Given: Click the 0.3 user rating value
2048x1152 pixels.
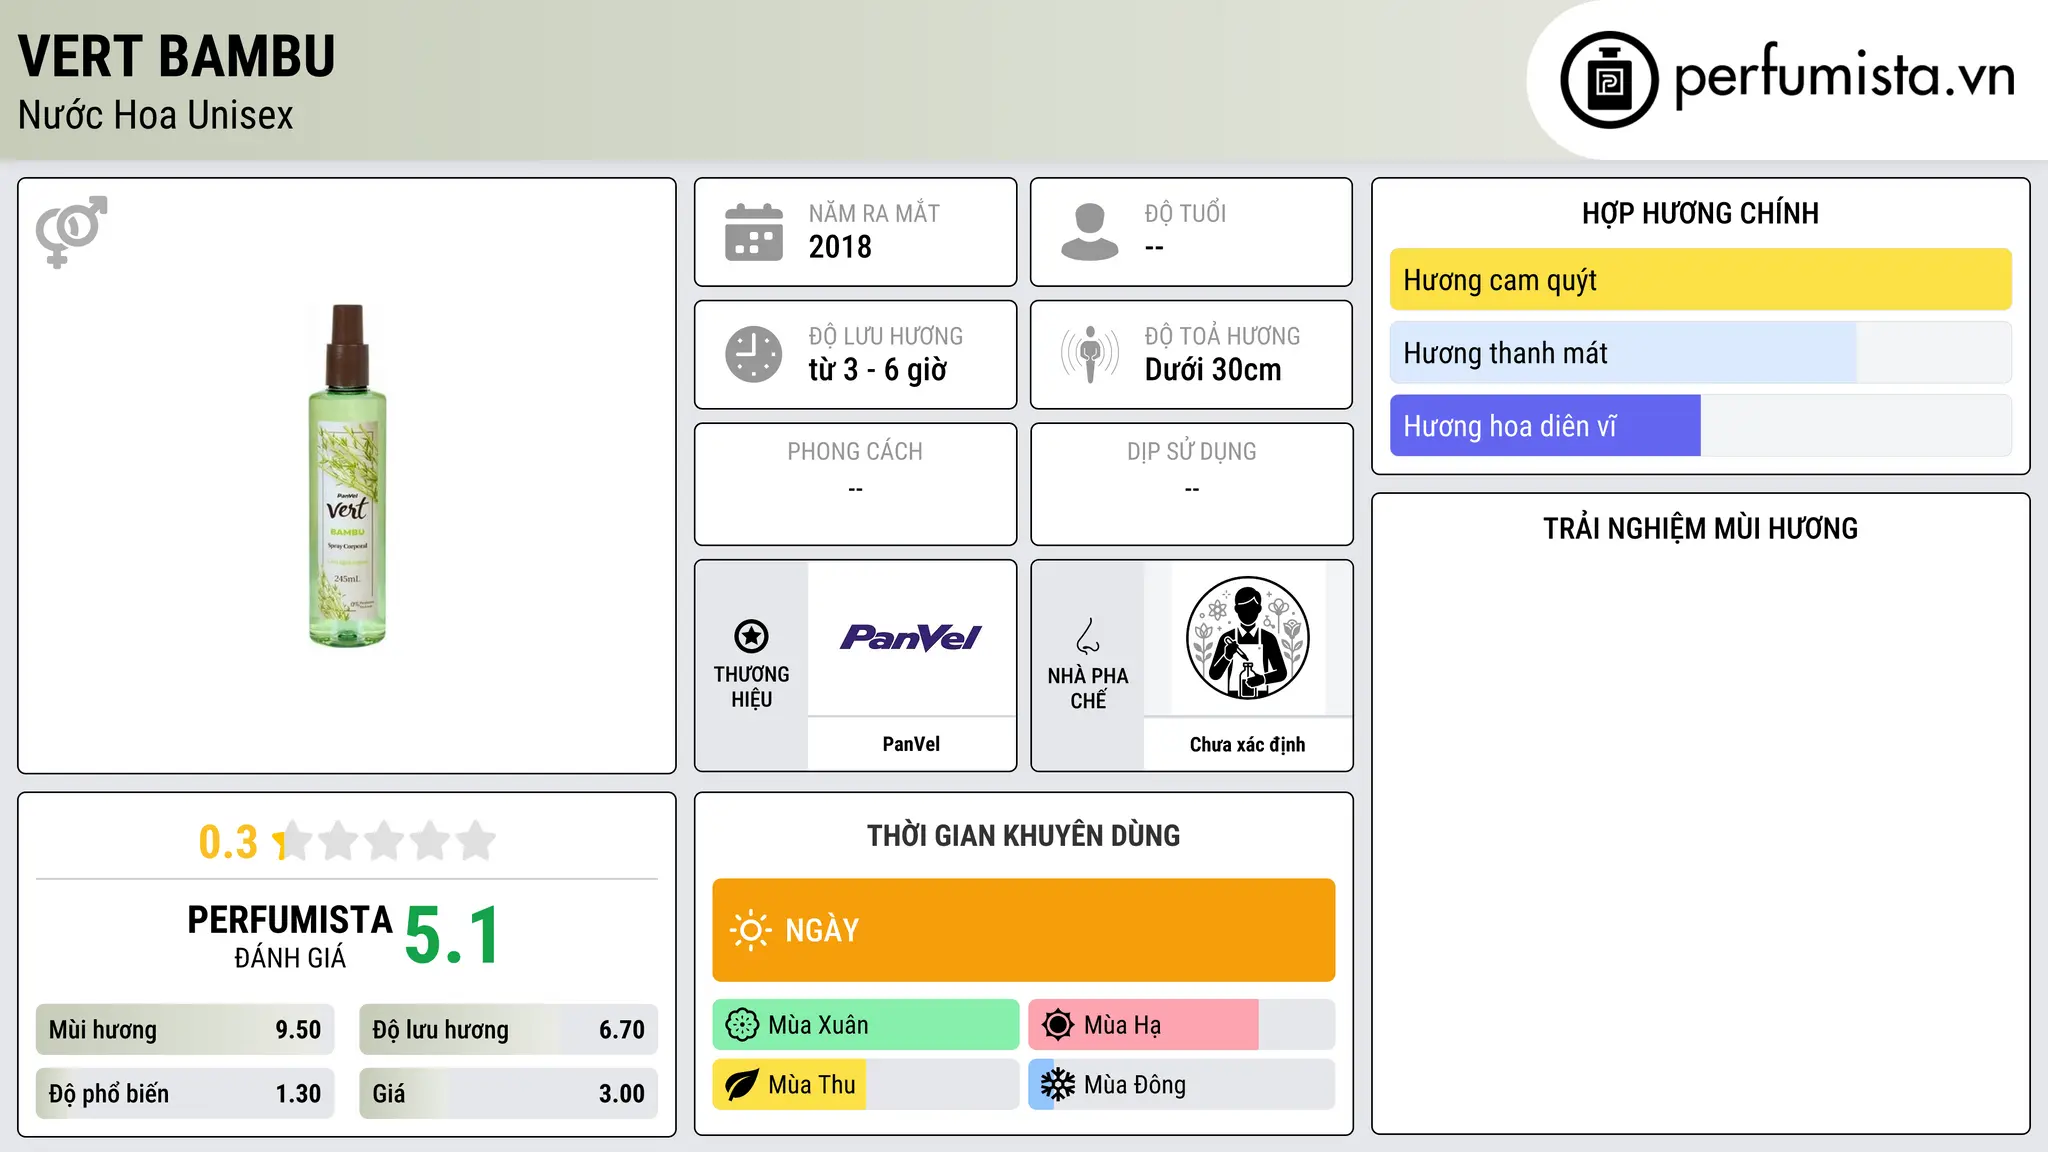Looking at the screenshot, I should (228, 842).
